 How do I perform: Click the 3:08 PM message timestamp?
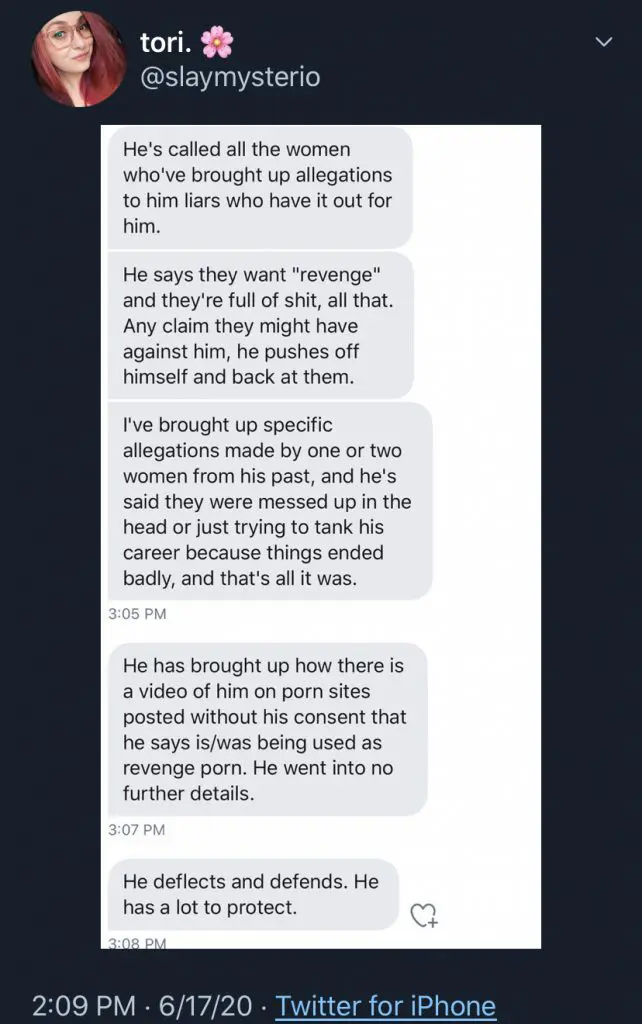click(x=137, y=942)
